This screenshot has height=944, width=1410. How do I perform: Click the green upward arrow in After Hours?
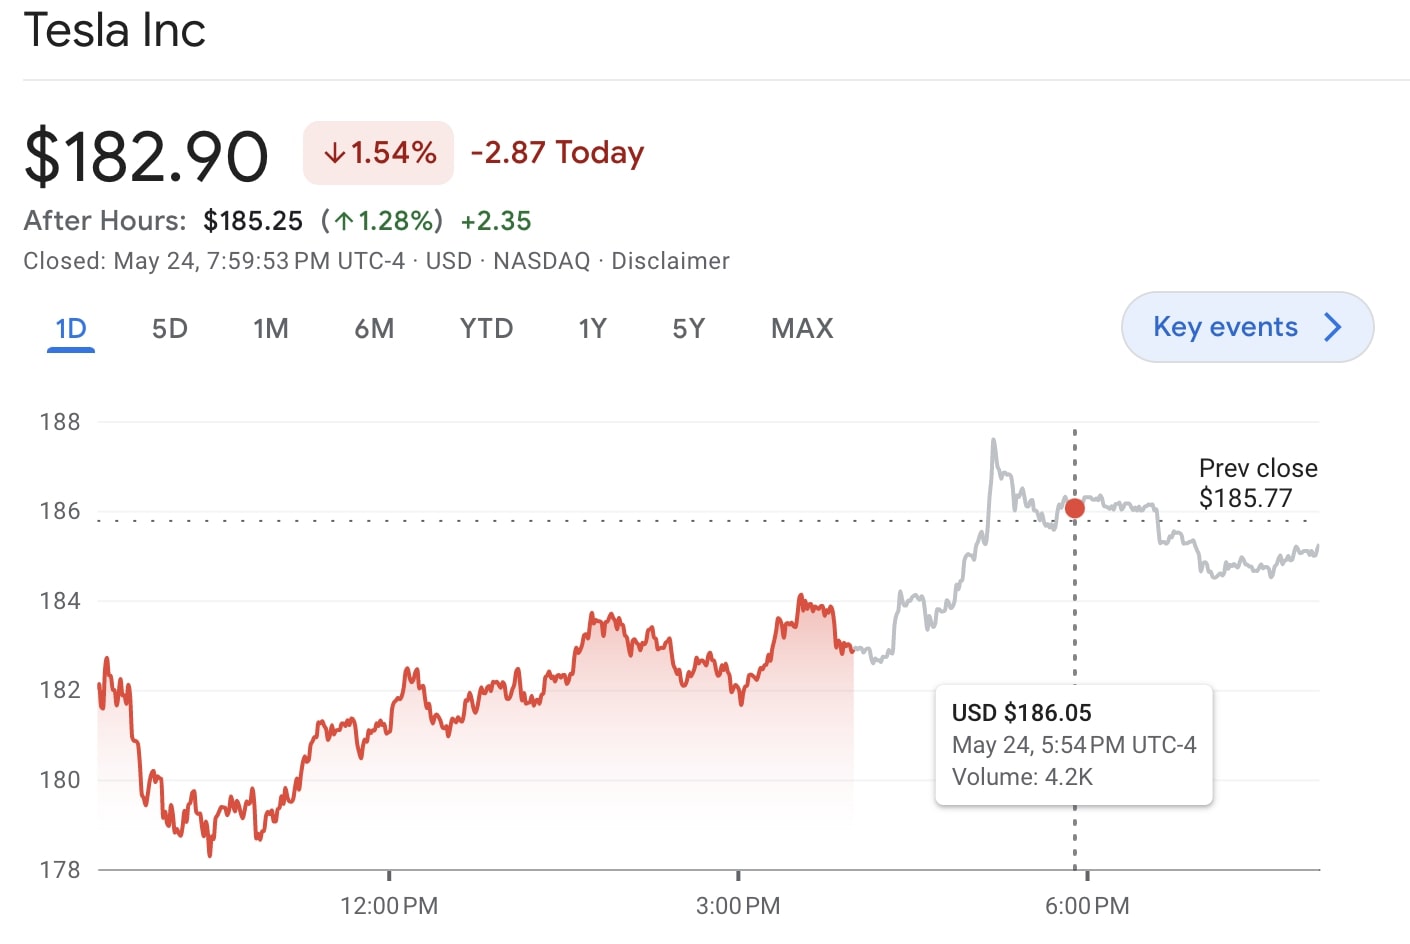pos(343,220)
